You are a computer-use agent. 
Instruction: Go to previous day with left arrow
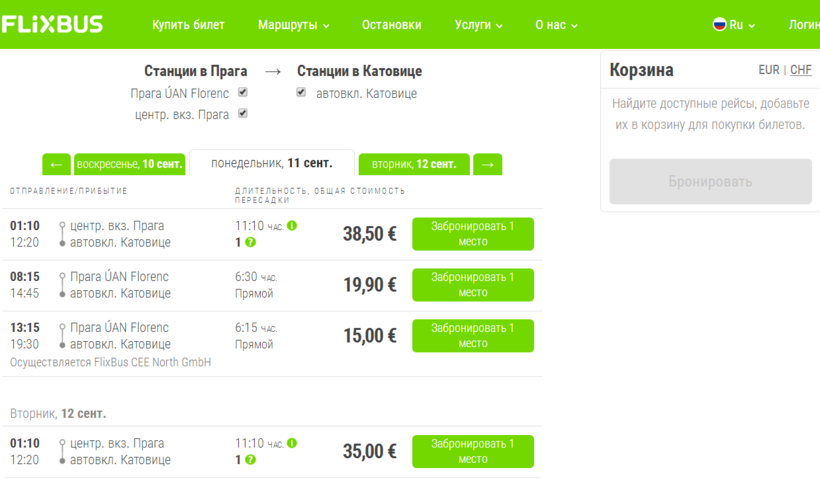[x=56, y=164]
